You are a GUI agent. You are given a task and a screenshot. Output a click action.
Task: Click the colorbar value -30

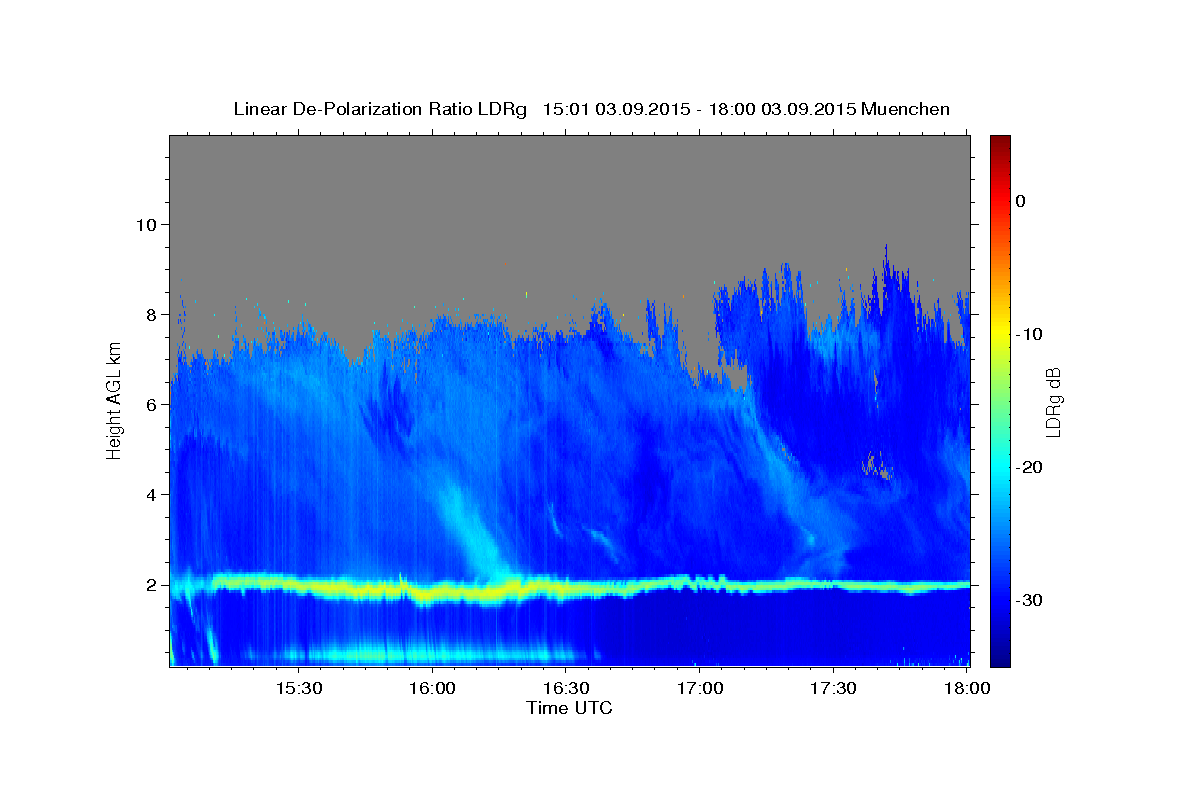point(1029,600)
